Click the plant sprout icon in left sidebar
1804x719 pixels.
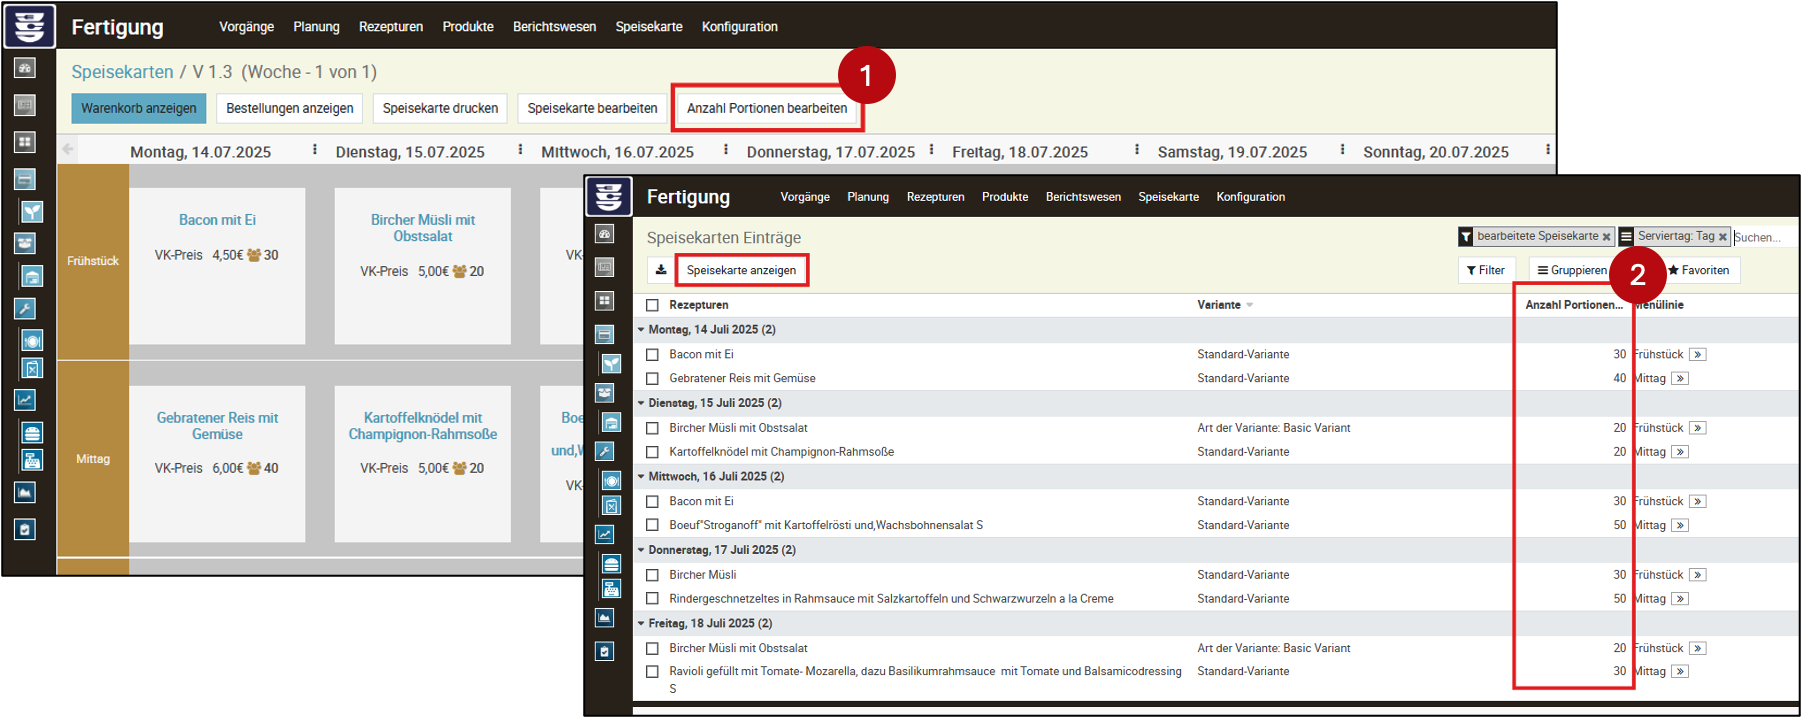pos(33,212)
